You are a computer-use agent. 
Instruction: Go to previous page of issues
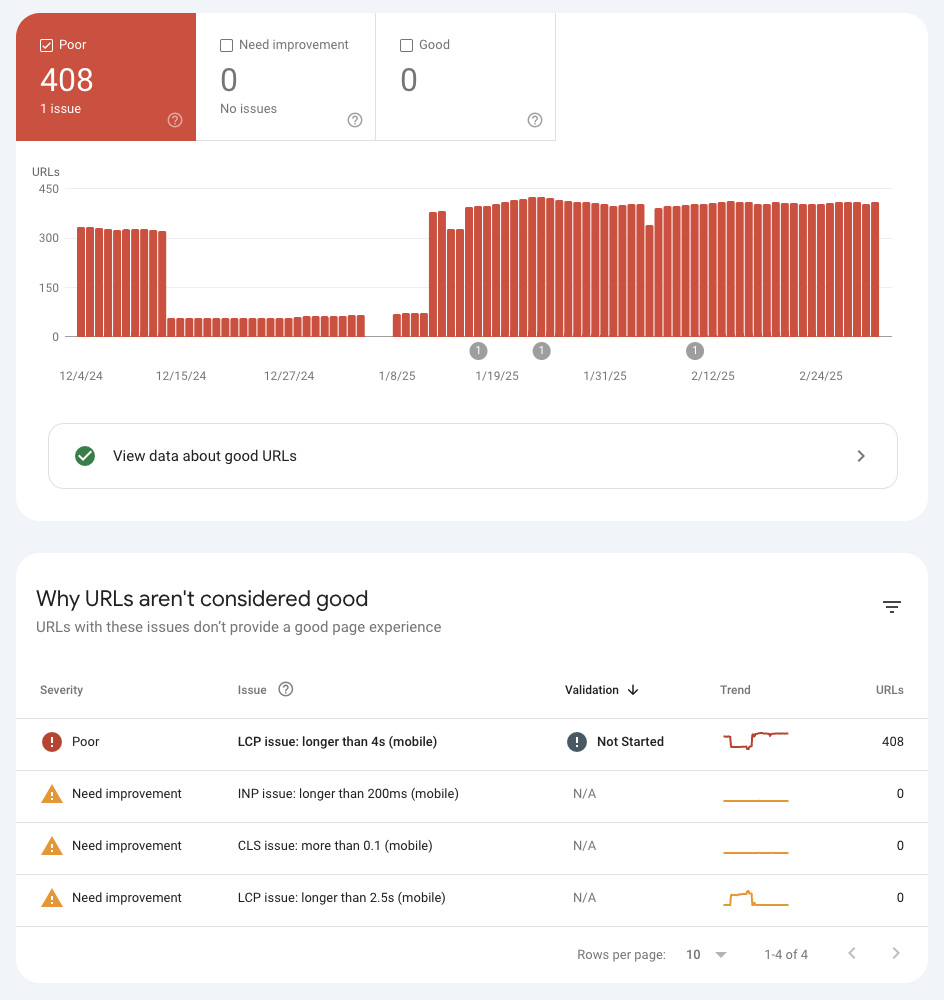click(x=852, y=954)
